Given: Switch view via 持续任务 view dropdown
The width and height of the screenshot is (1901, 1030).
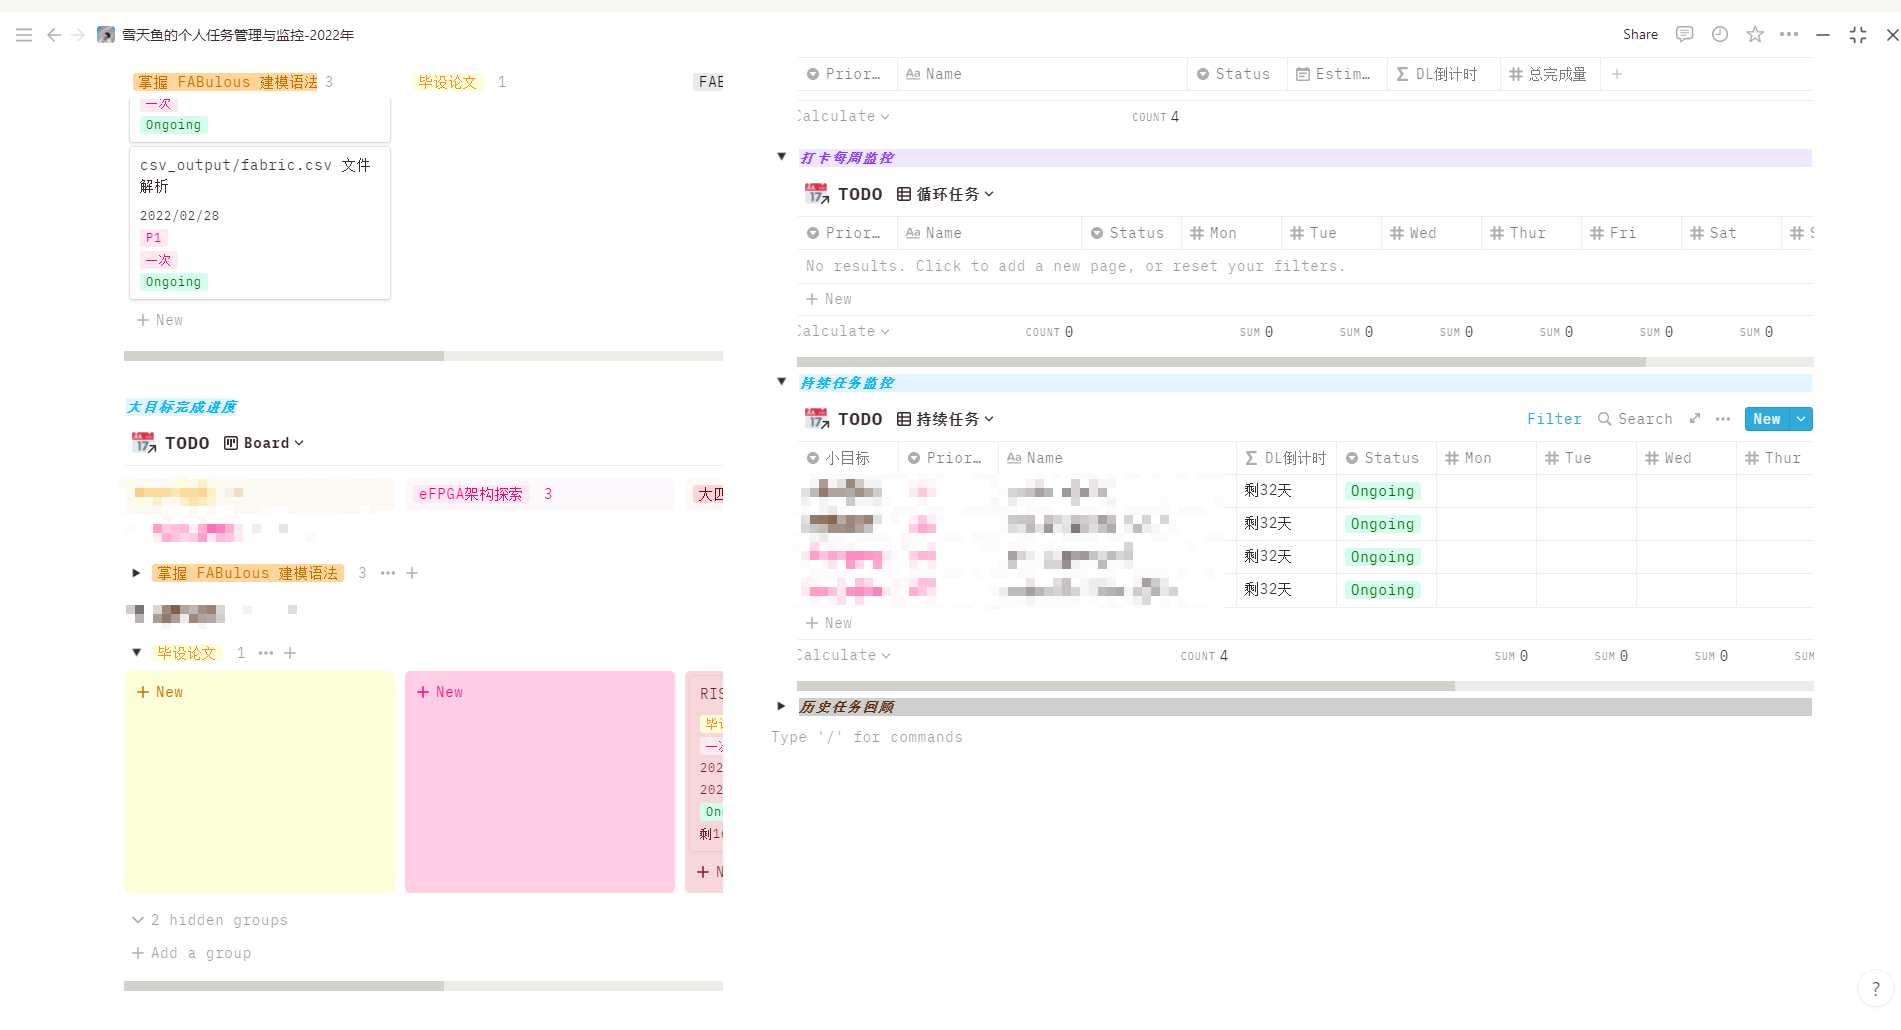Looking at the screenshot, I should click(945, 419).
